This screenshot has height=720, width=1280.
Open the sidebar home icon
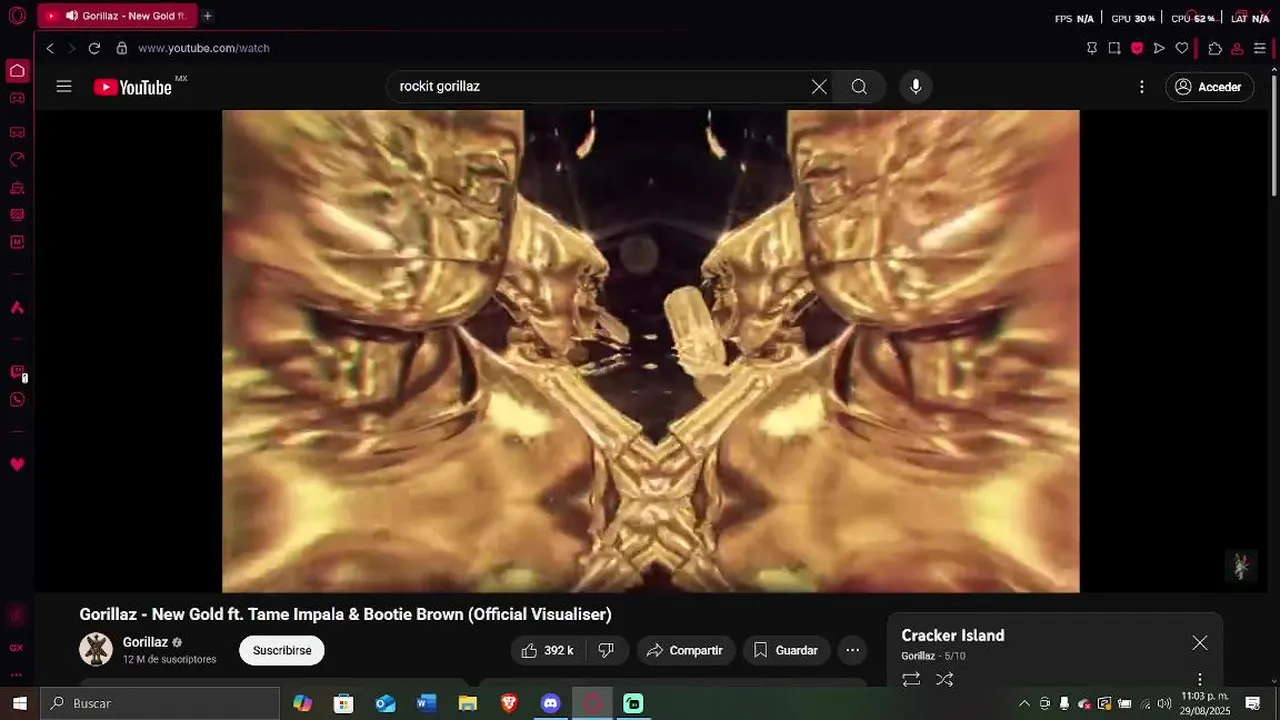(17, 71)
